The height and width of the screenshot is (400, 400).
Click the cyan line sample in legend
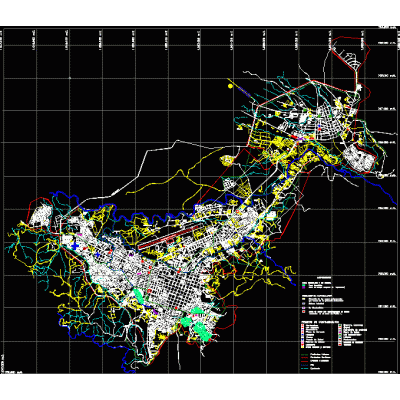point(305,369)
